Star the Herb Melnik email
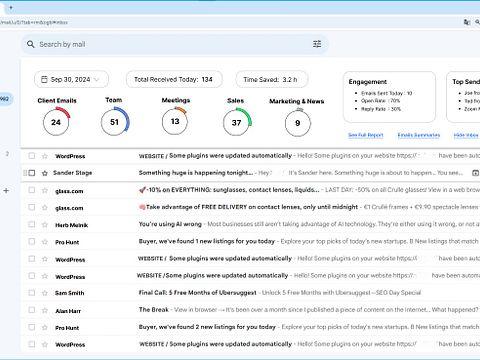This screenshot has height=360, width=480. tap(45, 225)
